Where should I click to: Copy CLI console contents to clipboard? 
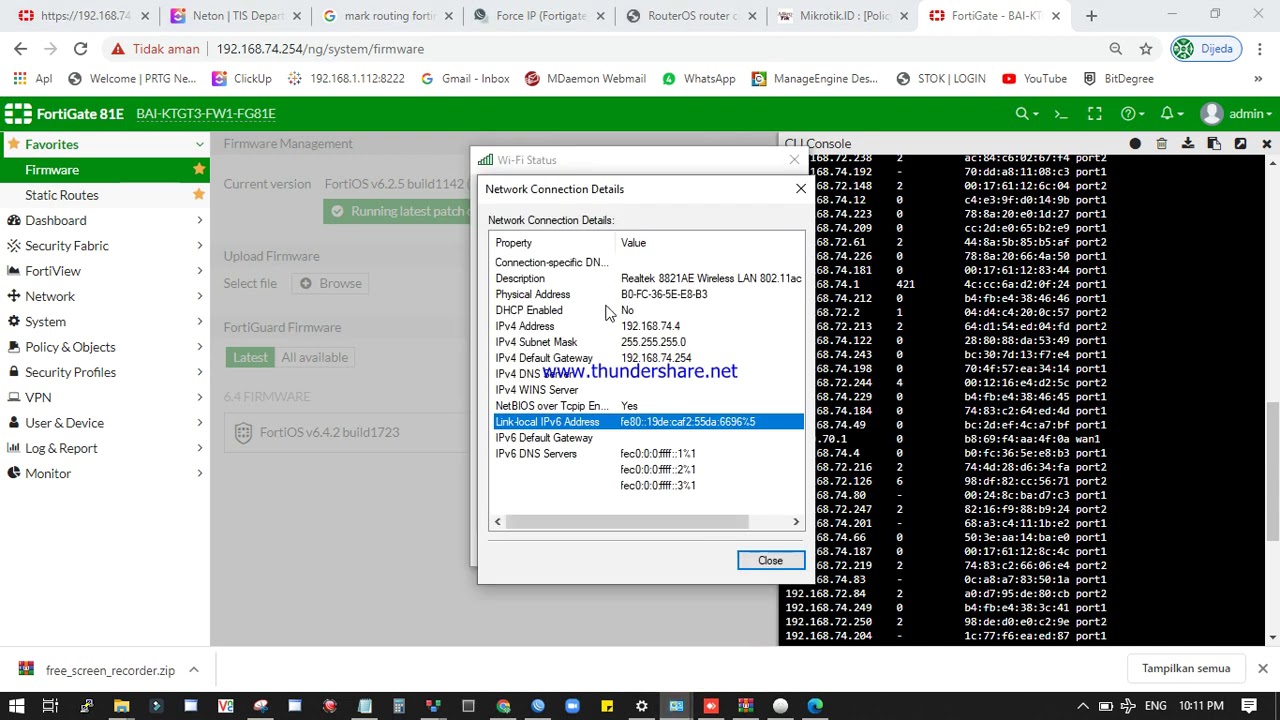point(1214,144)
